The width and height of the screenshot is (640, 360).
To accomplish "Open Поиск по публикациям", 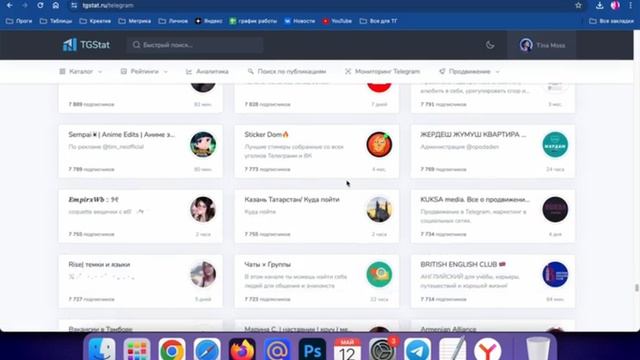I will click(x=287, y=71).
